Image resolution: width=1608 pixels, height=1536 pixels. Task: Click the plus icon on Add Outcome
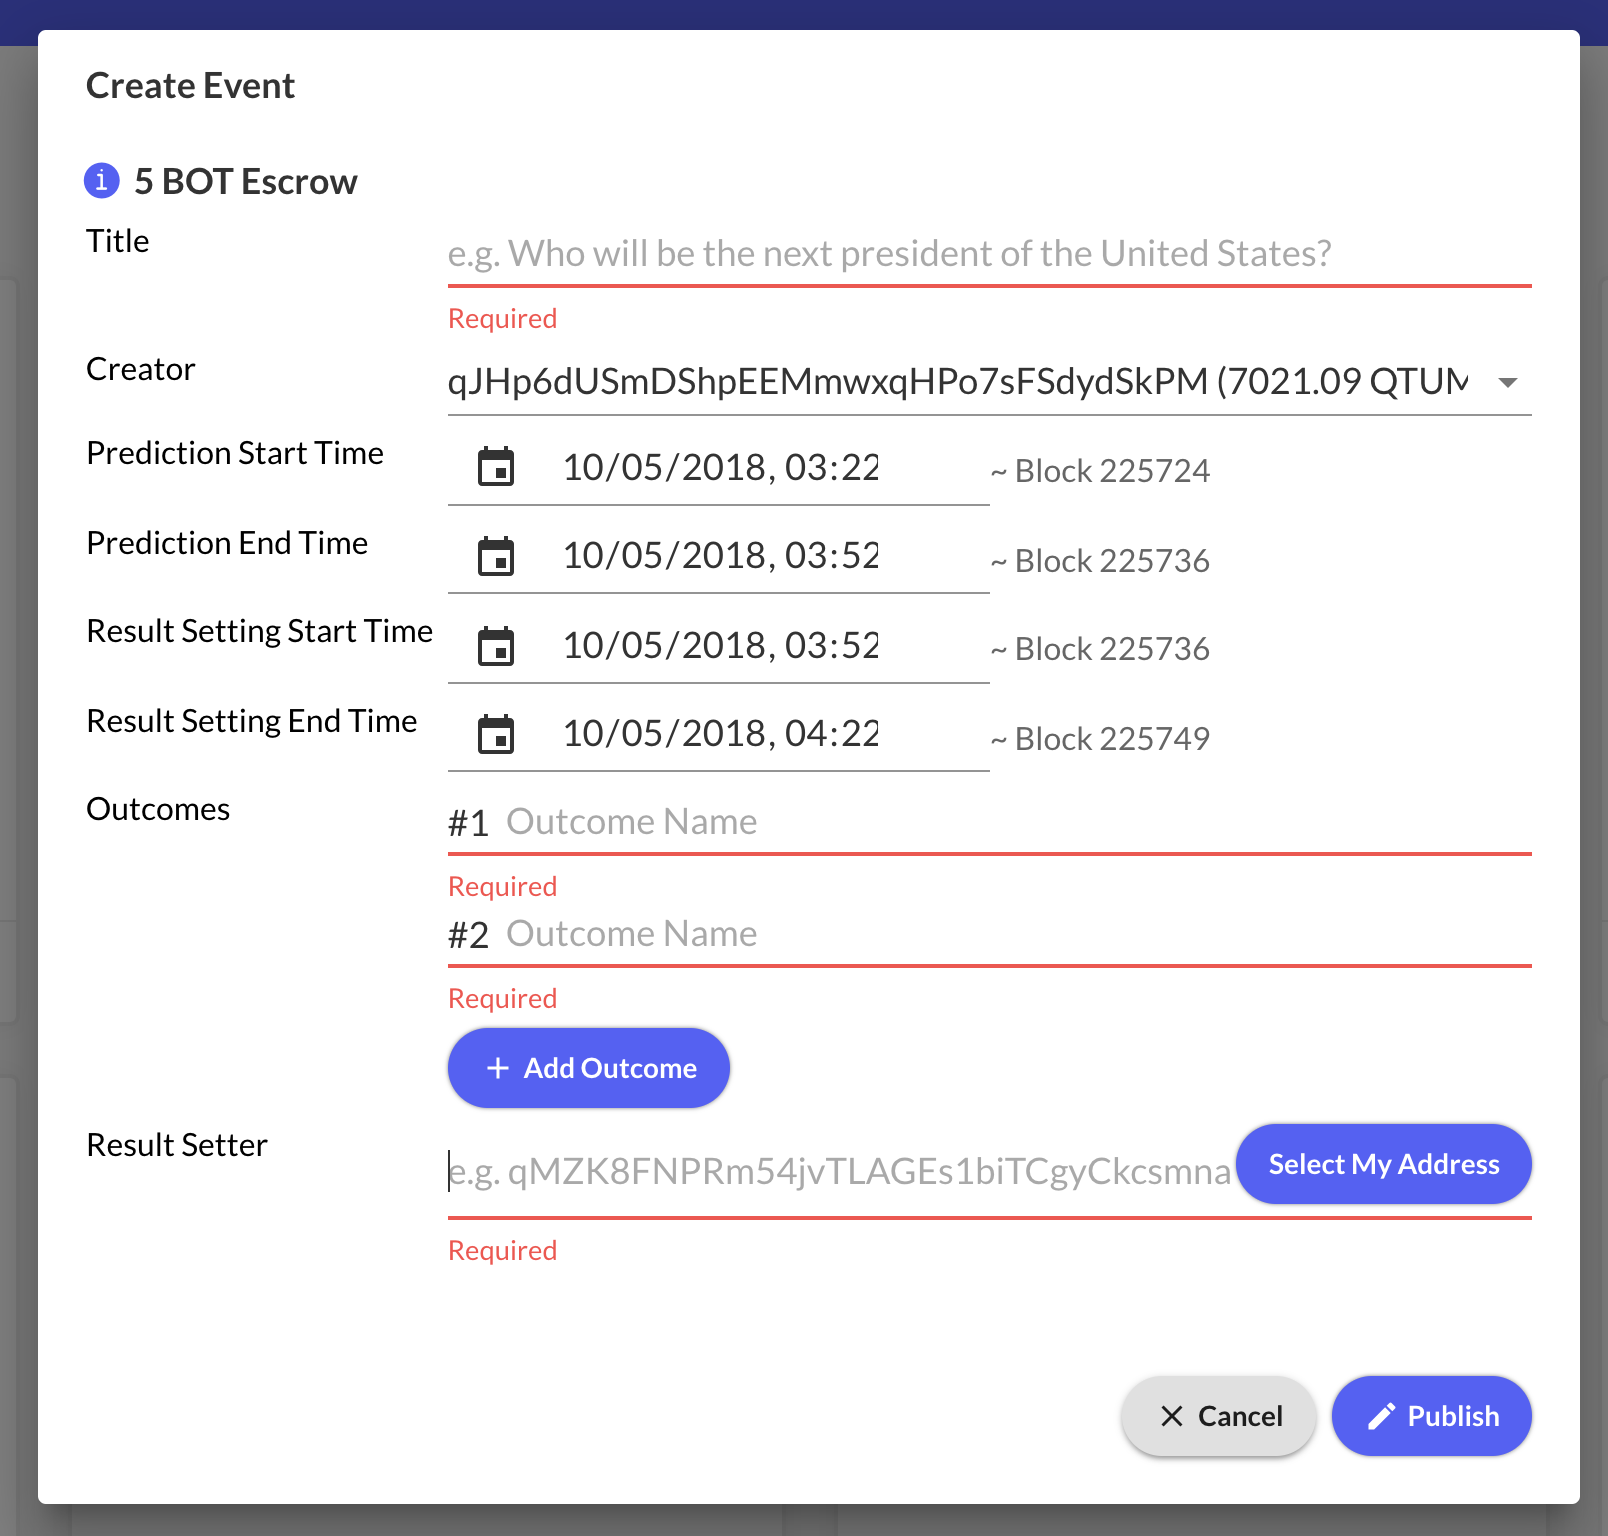coord(497,1068)
